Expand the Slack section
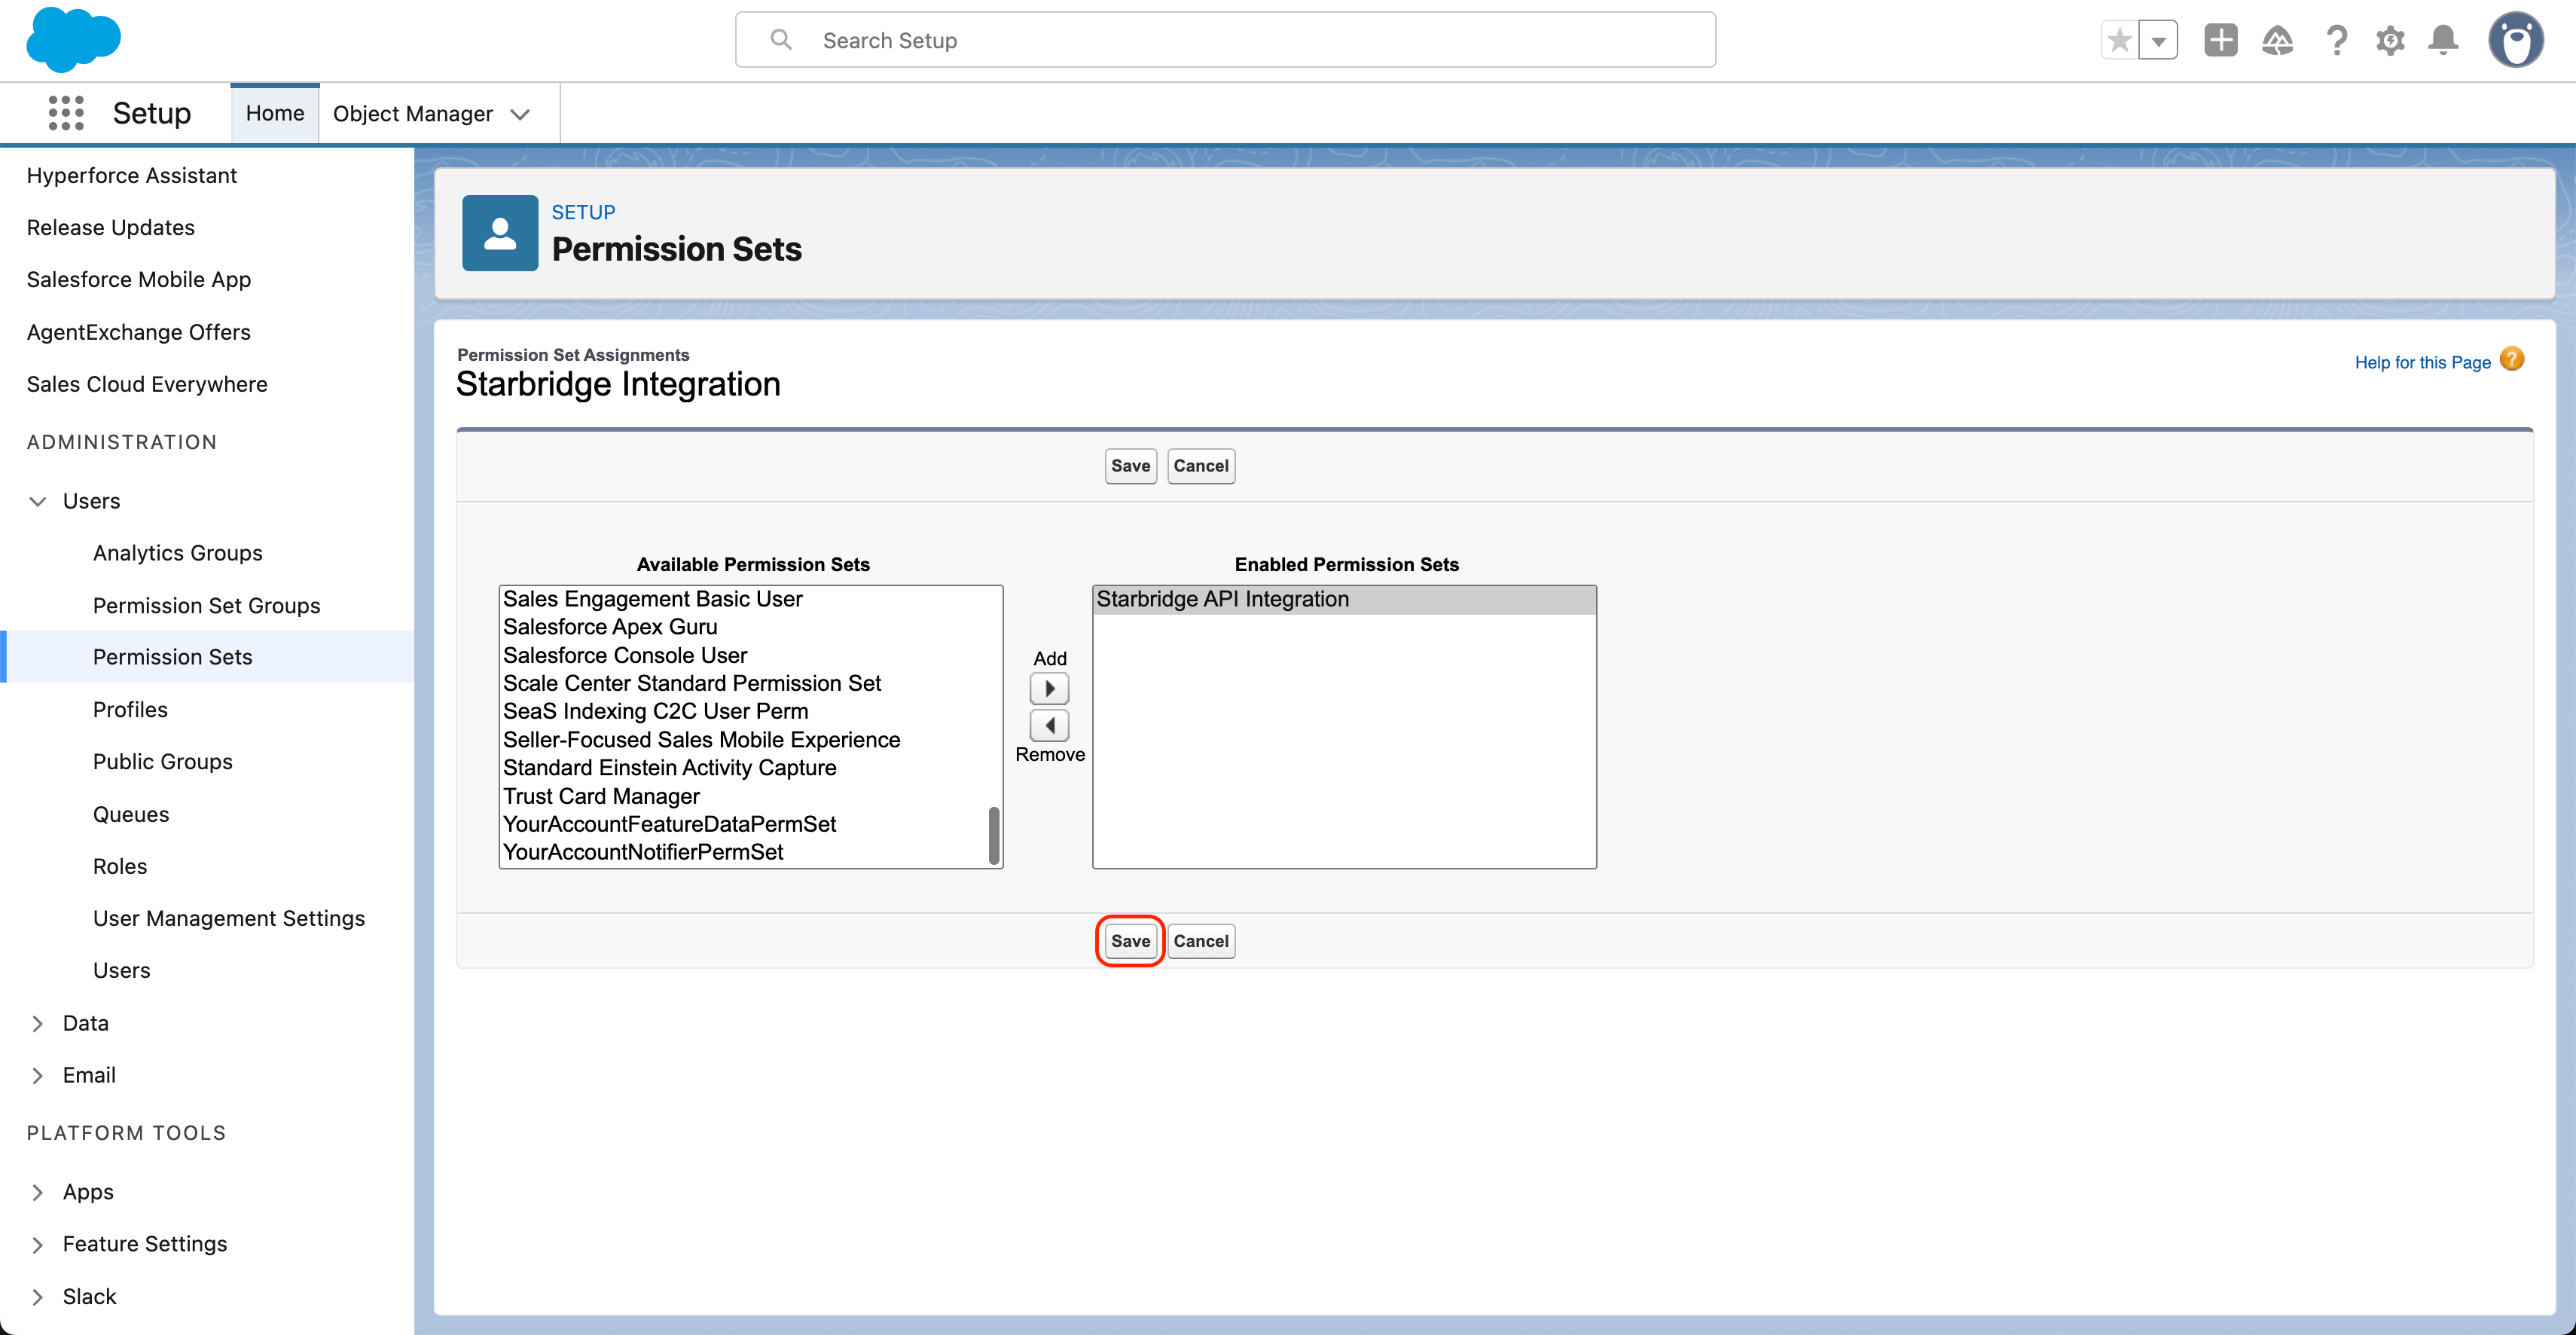 click(38, 1297)
